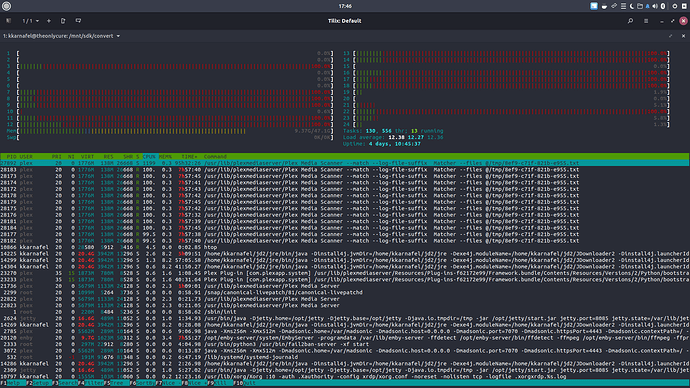Select /sbin/init process row
Screen dimensions: 690x388
tap(345, 312)
